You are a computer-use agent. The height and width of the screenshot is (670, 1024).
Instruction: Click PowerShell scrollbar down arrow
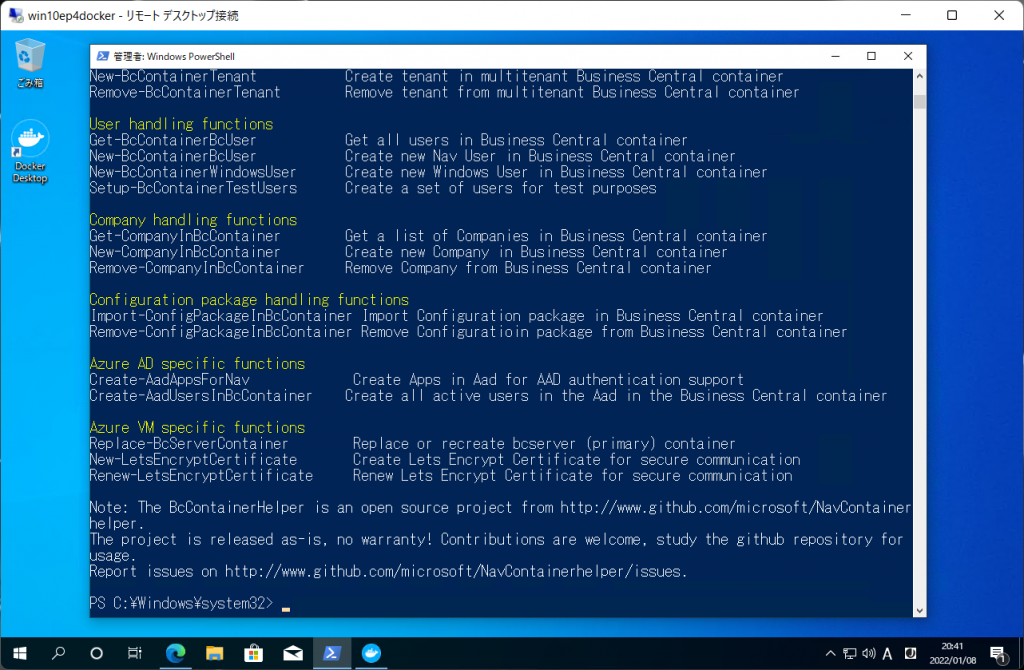pyautogui.click(x=920, y=611)
